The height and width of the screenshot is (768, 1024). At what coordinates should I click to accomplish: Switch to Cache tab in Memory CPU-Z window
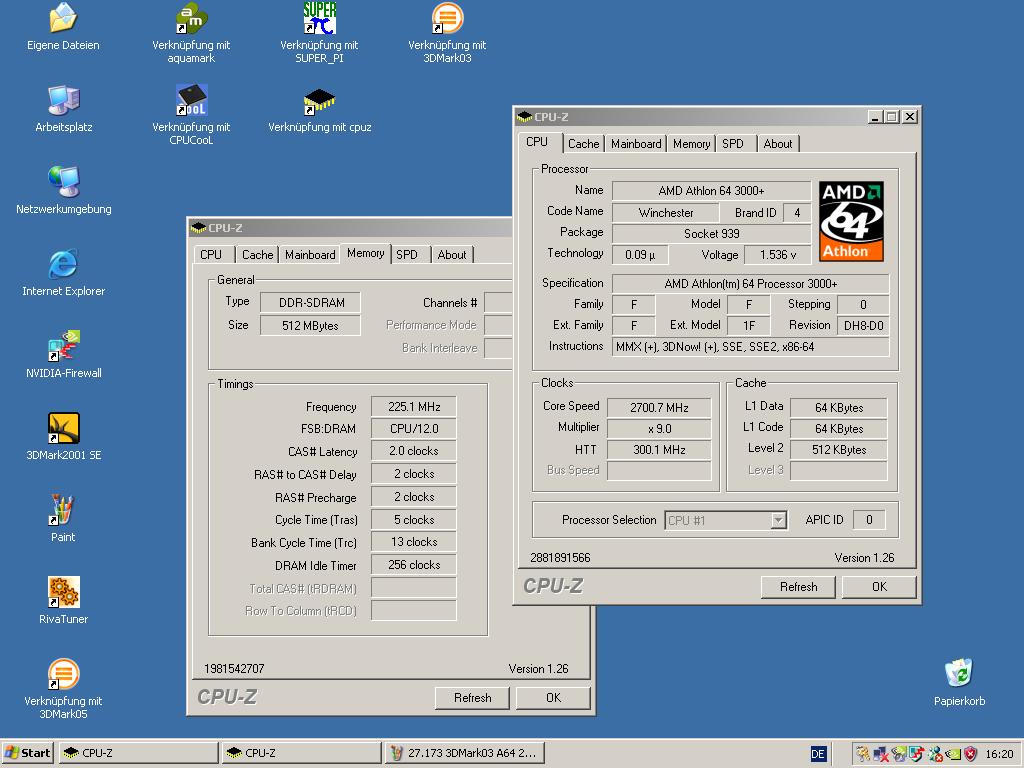coord(257,255)
